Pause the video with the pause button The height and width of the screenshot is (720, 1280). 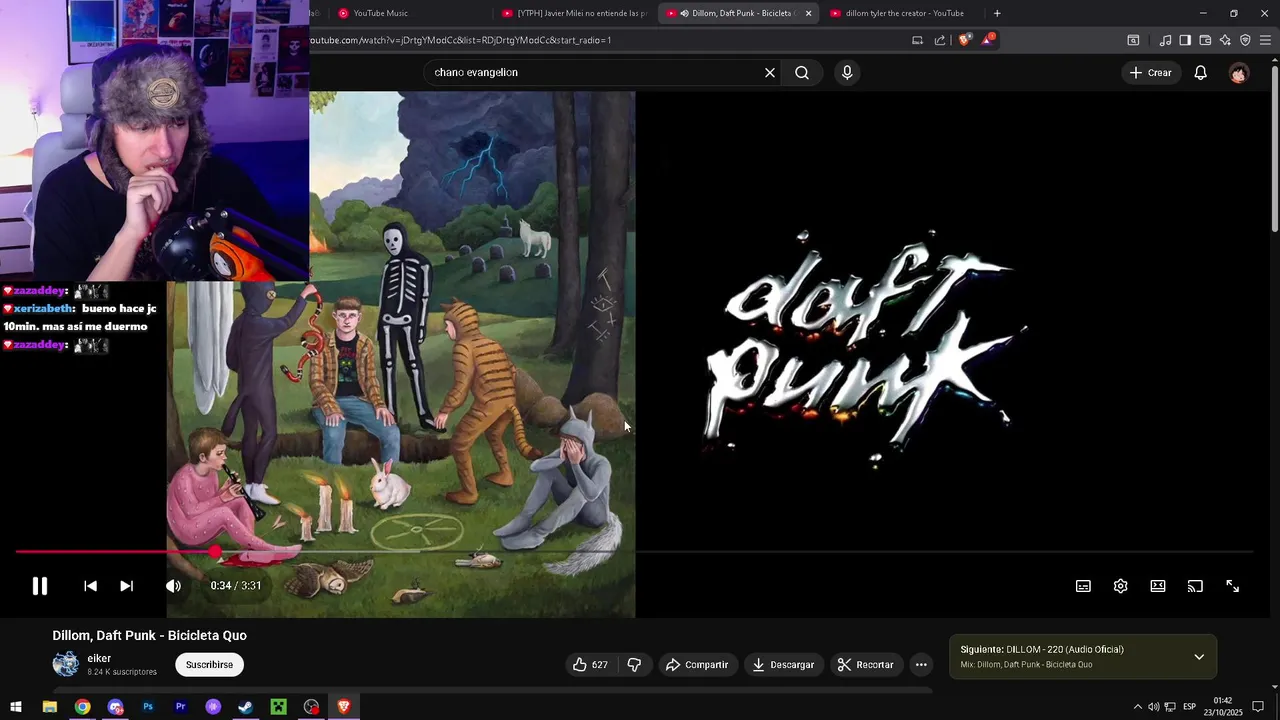(x=40, y=586)
